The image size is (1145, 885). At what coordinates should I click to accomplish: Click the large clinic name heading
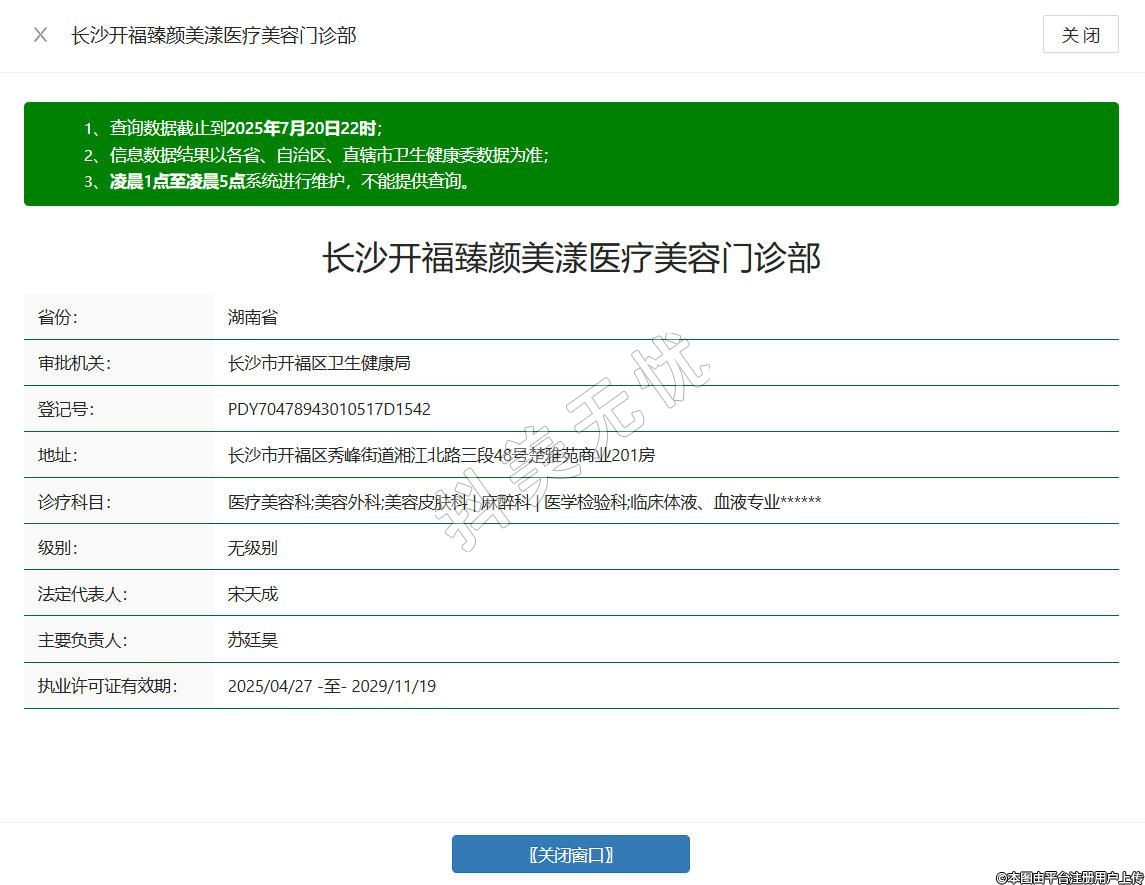tap(571, 258)
